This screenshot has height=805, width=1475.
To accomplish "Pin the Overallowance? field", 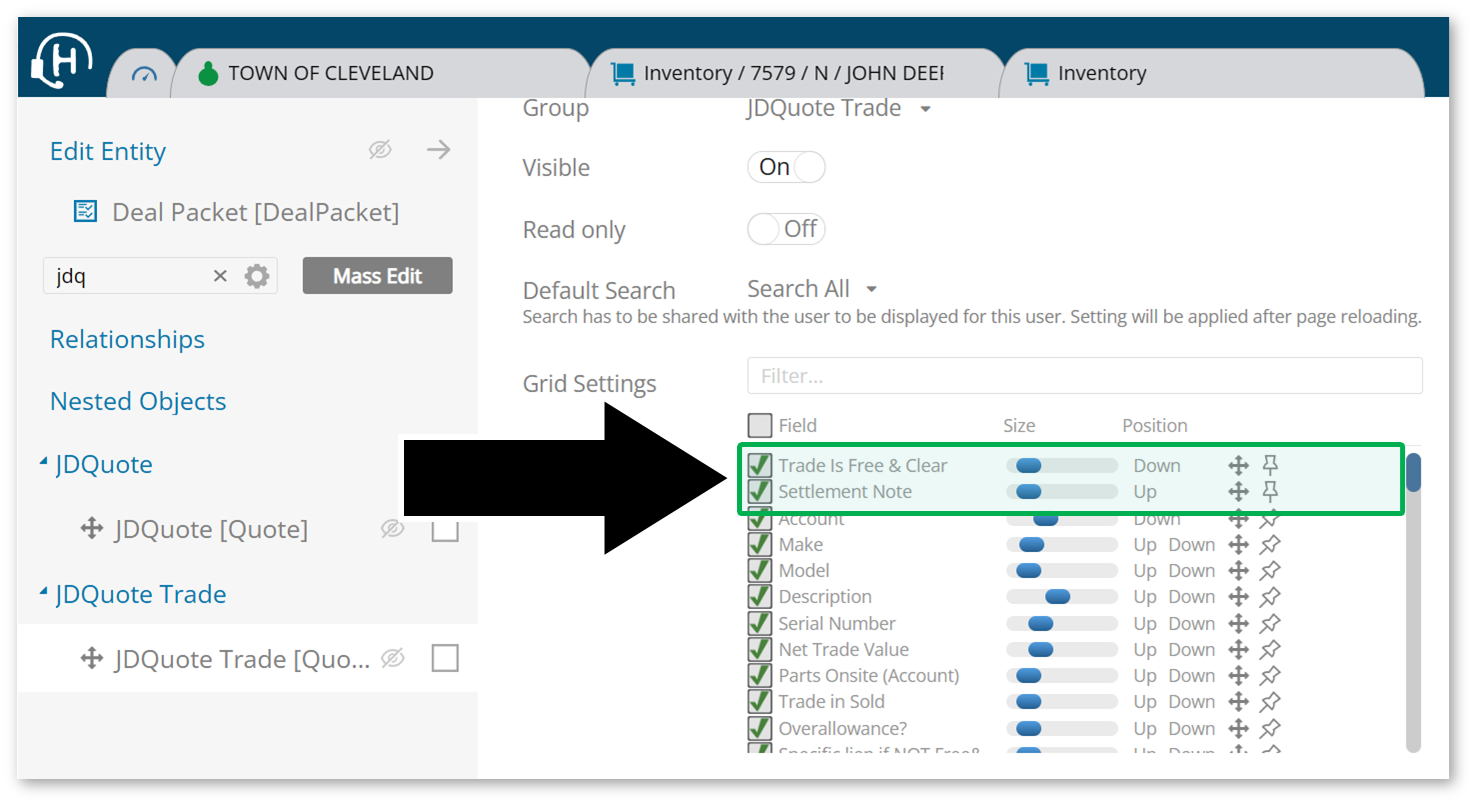I will (x=1270, y=728).
